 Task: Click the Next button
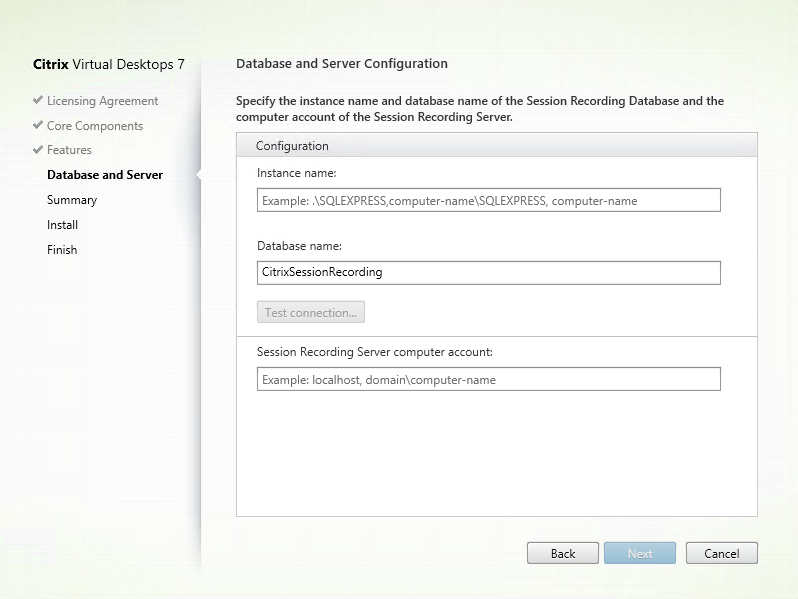640,553
